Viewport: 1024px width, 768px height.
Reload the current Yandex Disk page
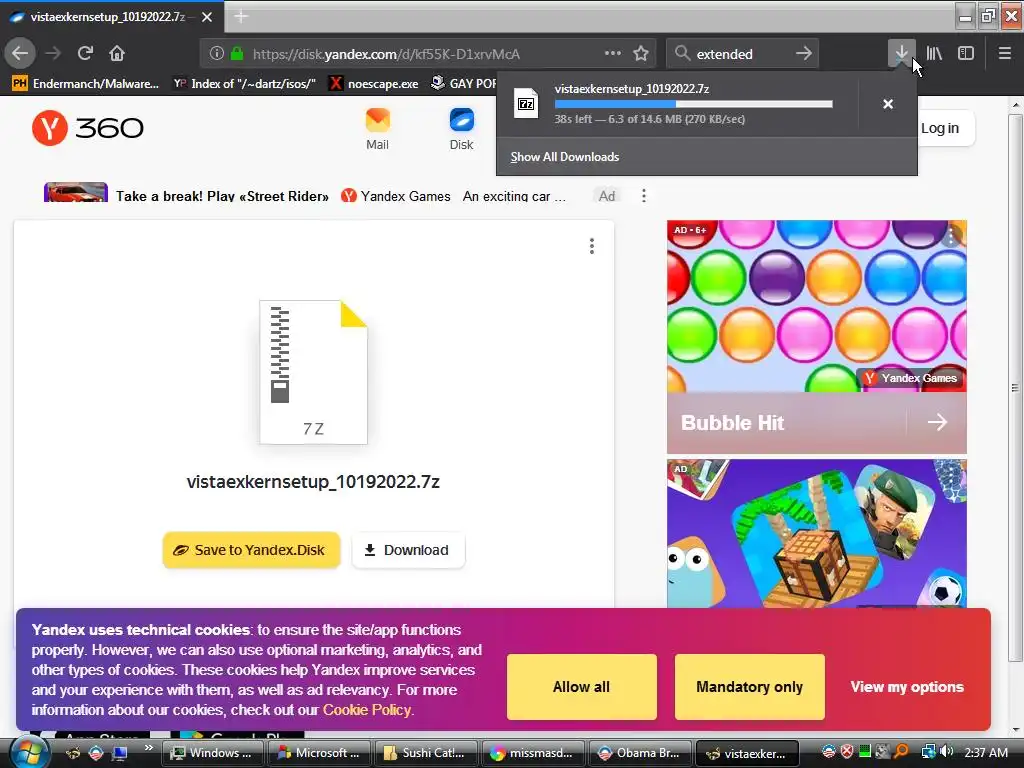(x=85, y=54)
